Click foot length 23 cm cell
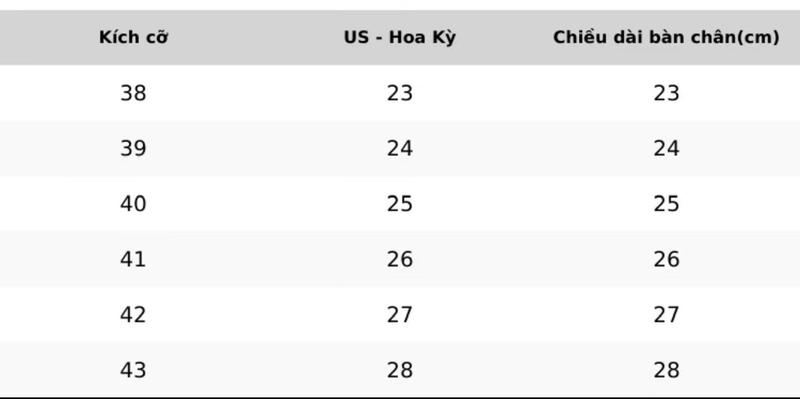Image resolution: width=800 pixels, height=399 pixels. [666, 93]
